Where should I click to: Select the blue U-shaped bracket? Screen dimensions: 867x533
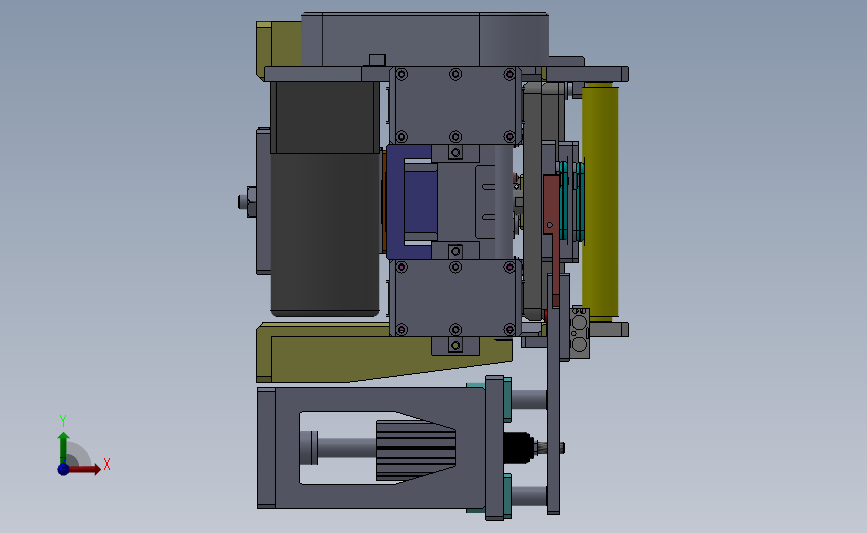coord(396,202)
